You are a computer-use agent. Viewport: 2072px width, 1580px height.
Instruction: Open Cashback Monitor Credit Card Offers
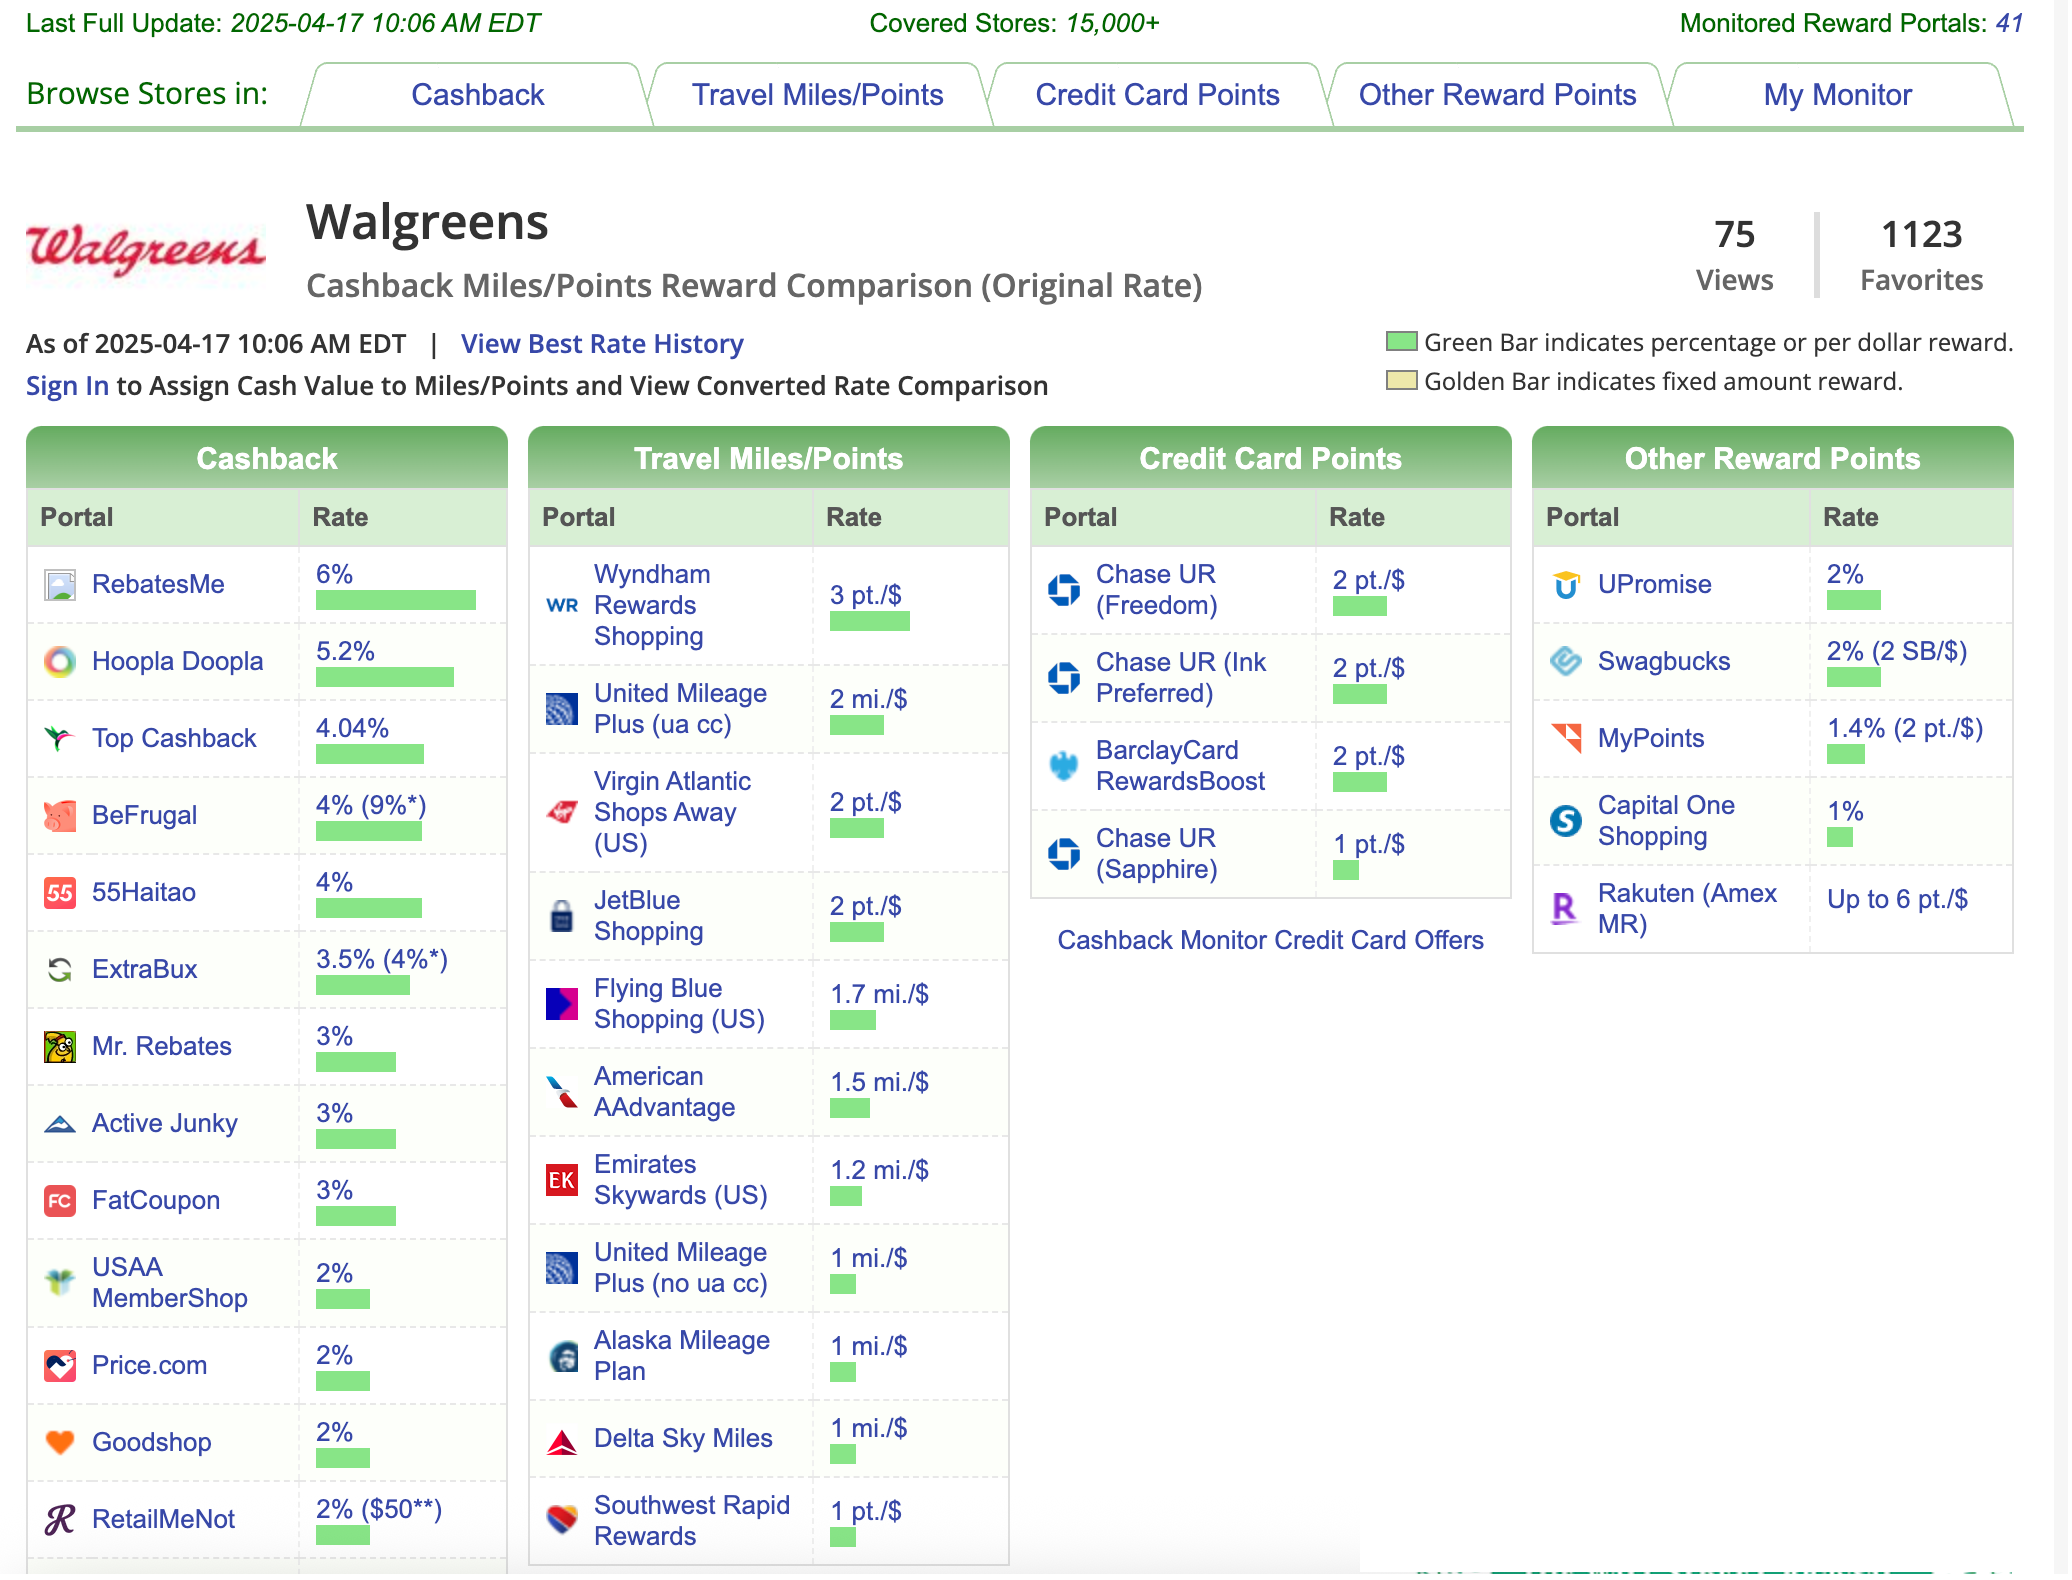click(x=1270, y=941)
